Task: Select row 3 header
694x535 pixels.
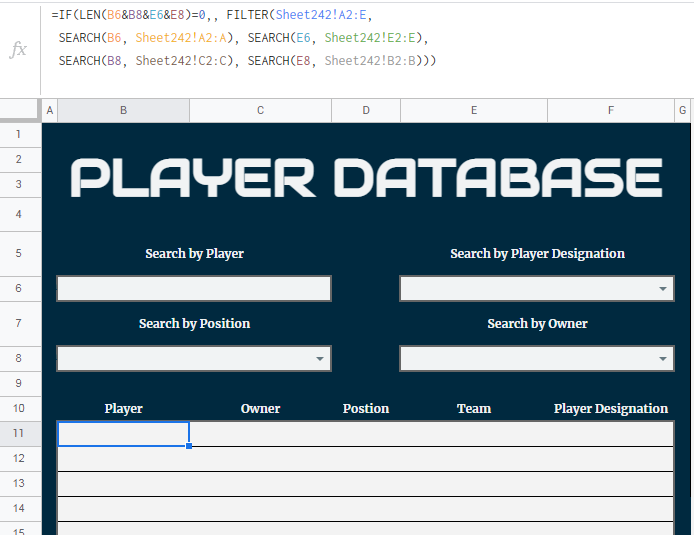Action: 19,185
